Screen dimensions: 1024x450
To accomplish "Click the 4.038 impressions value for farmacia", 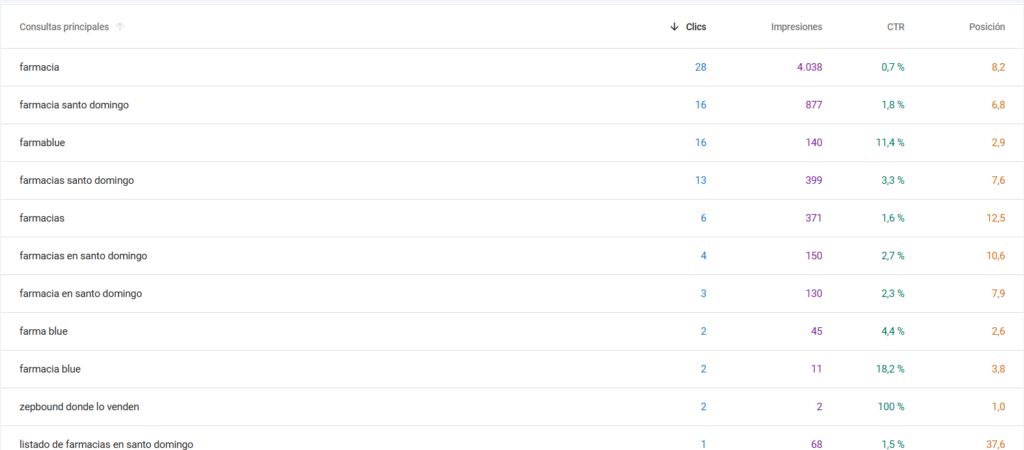I will 809,67.
